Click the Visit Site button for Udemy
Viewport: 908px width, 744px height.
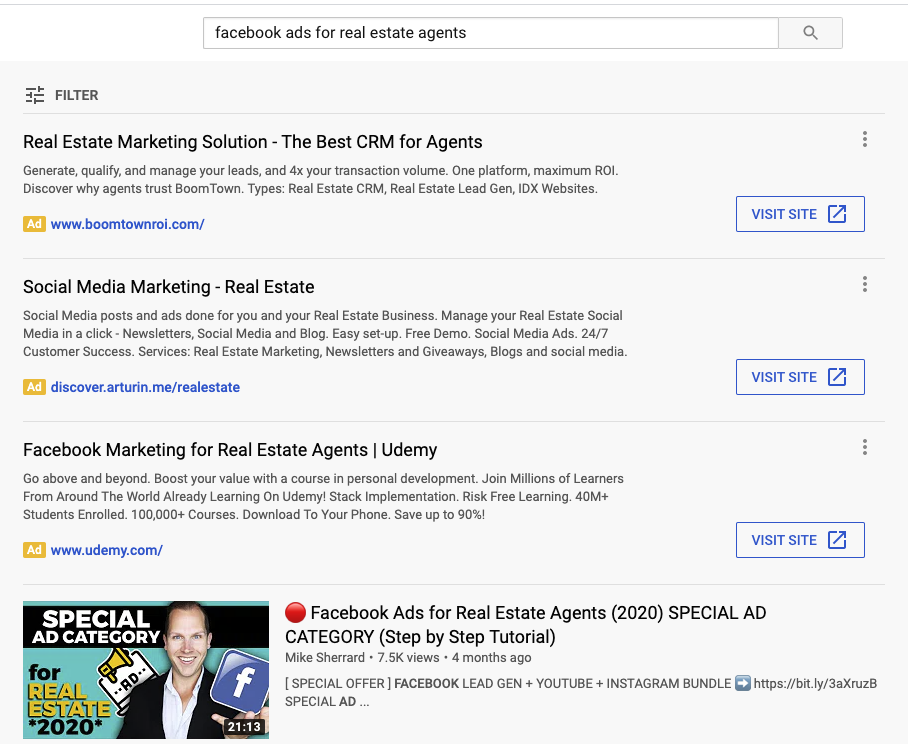pyautogui.click(x=800, y=539)
